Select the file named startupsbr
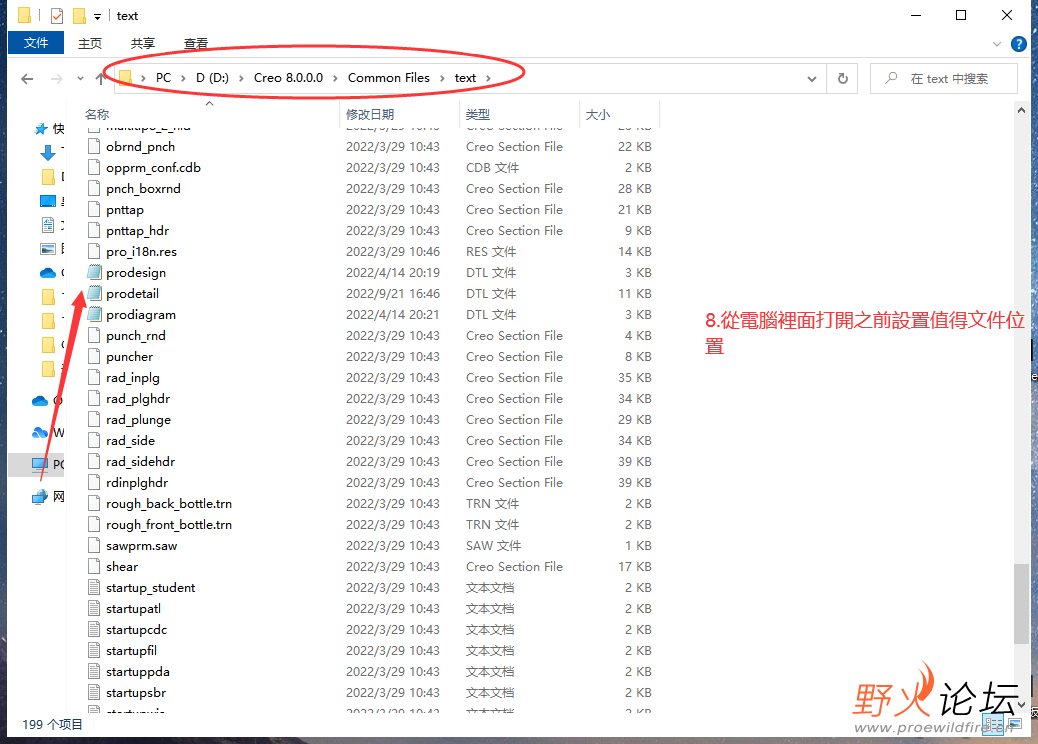Image resolution: width=1038 pixels, height=744 pixels. click(x=136, y=692)
